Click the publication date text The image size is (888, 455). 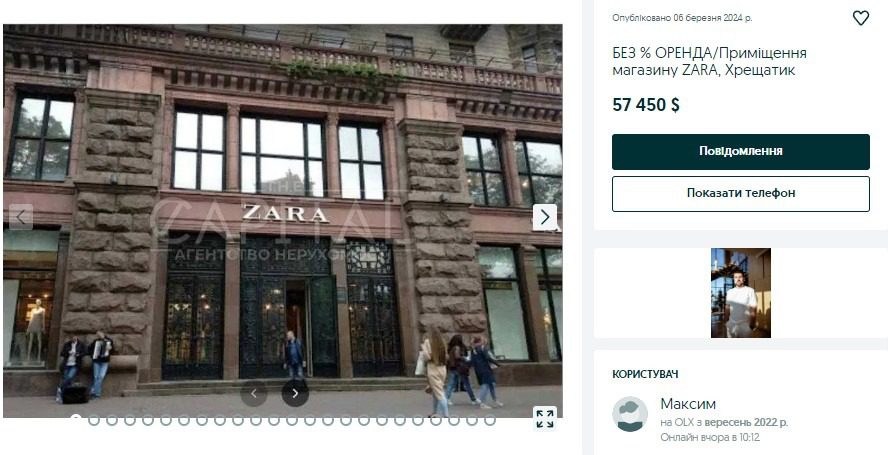tap(682, 18)
